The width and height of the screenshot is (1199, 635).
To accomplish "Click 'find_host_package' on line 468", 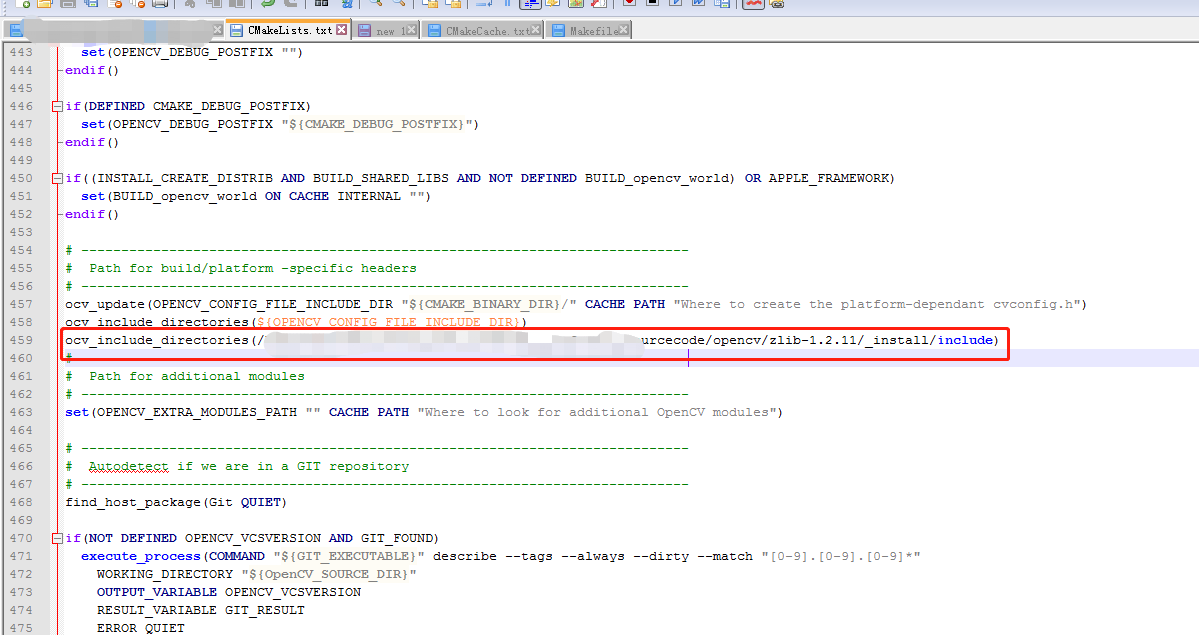I will 133,503.
